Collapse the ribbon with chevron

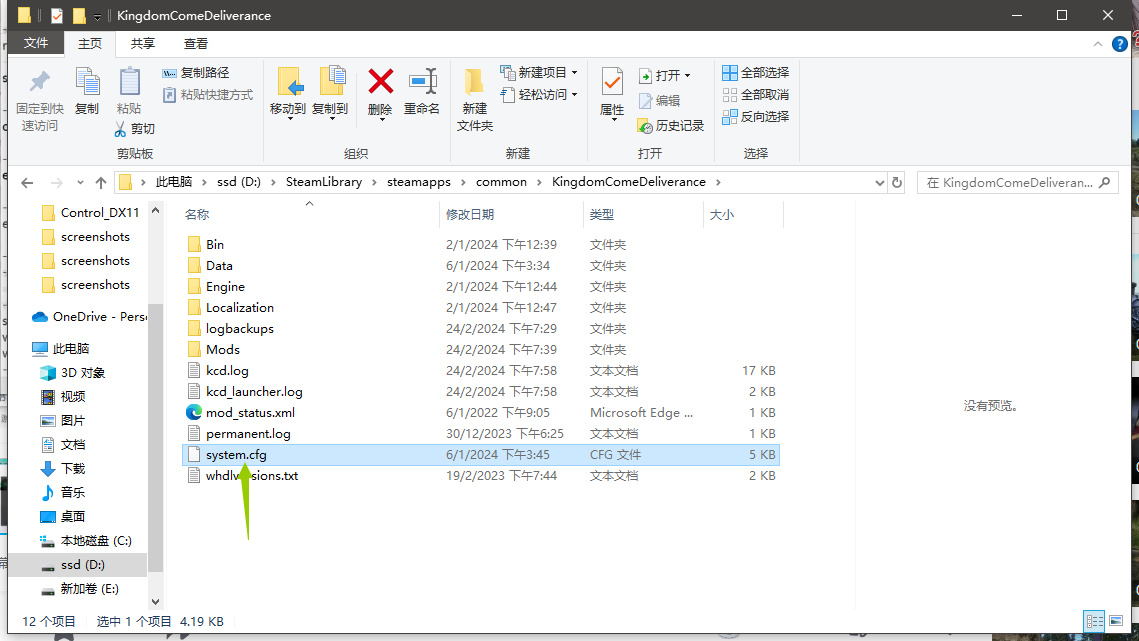(1098, 44)
